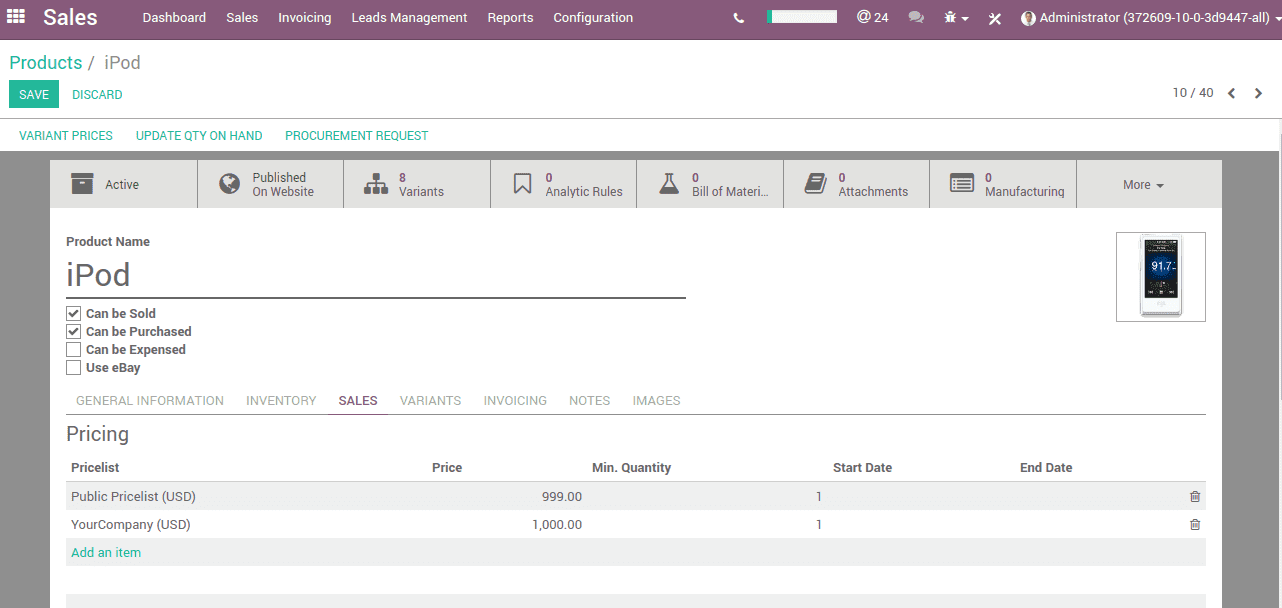Screen dimensions: 1282x608
Task: Open the Dashboard menu
Action: pyautogui.click(x=174, y=18)
